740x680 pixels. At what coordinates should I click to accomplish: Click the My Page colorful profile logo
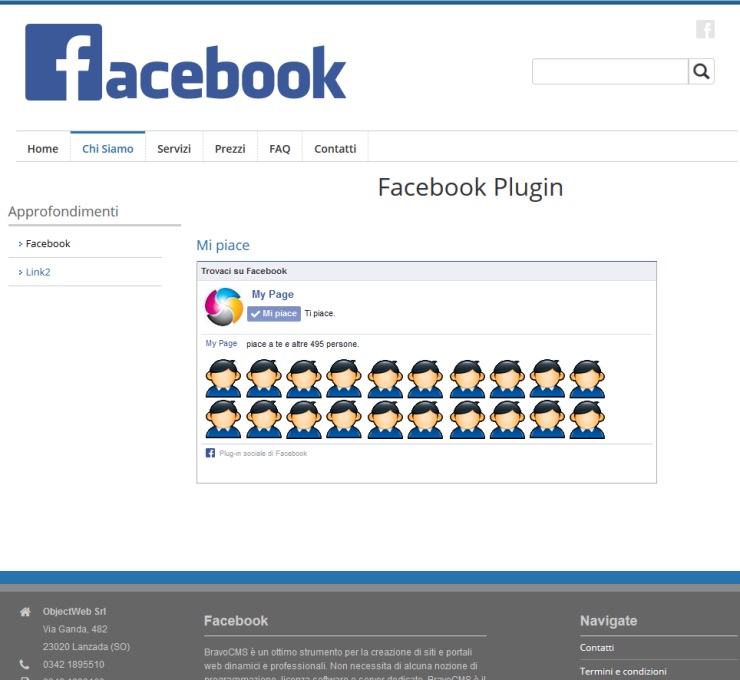point(224,306)
